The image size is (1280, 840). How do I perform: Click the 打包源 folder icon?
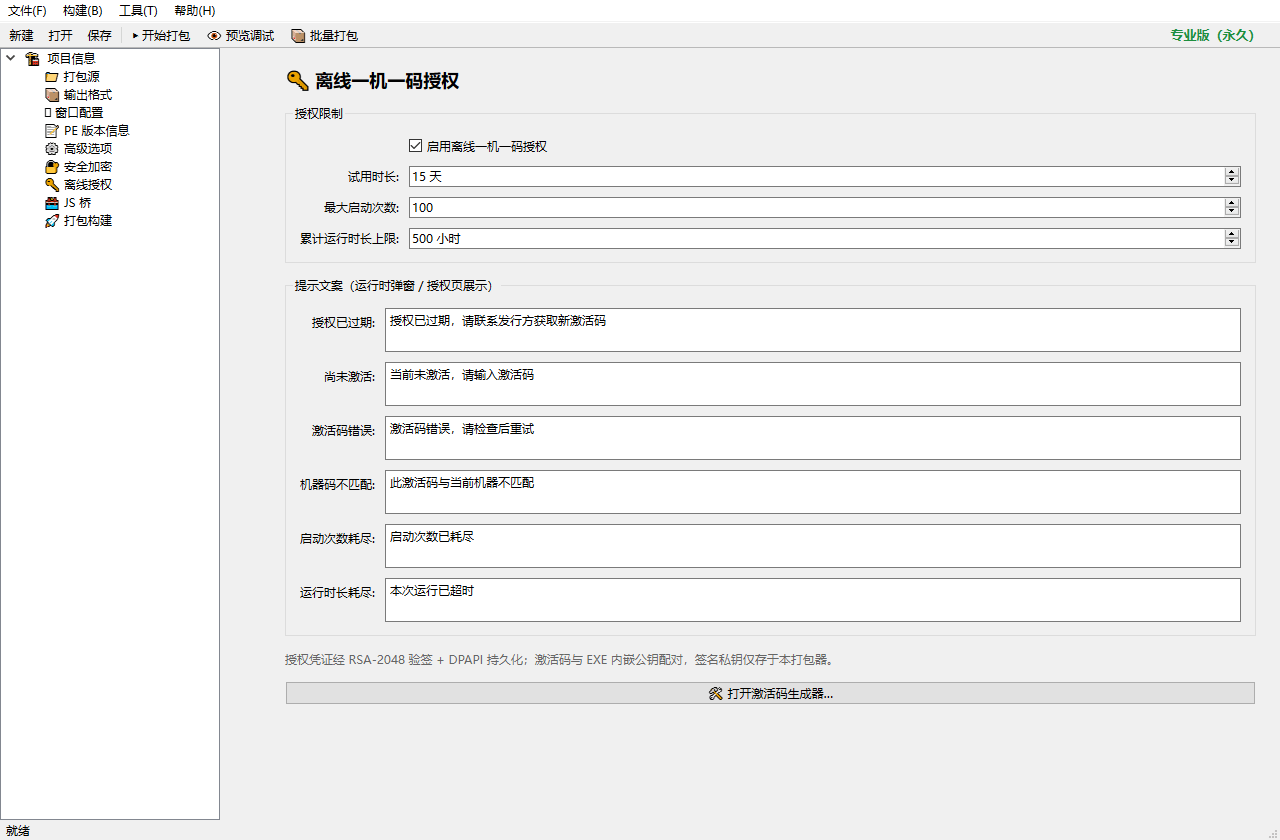pos(52,77)
